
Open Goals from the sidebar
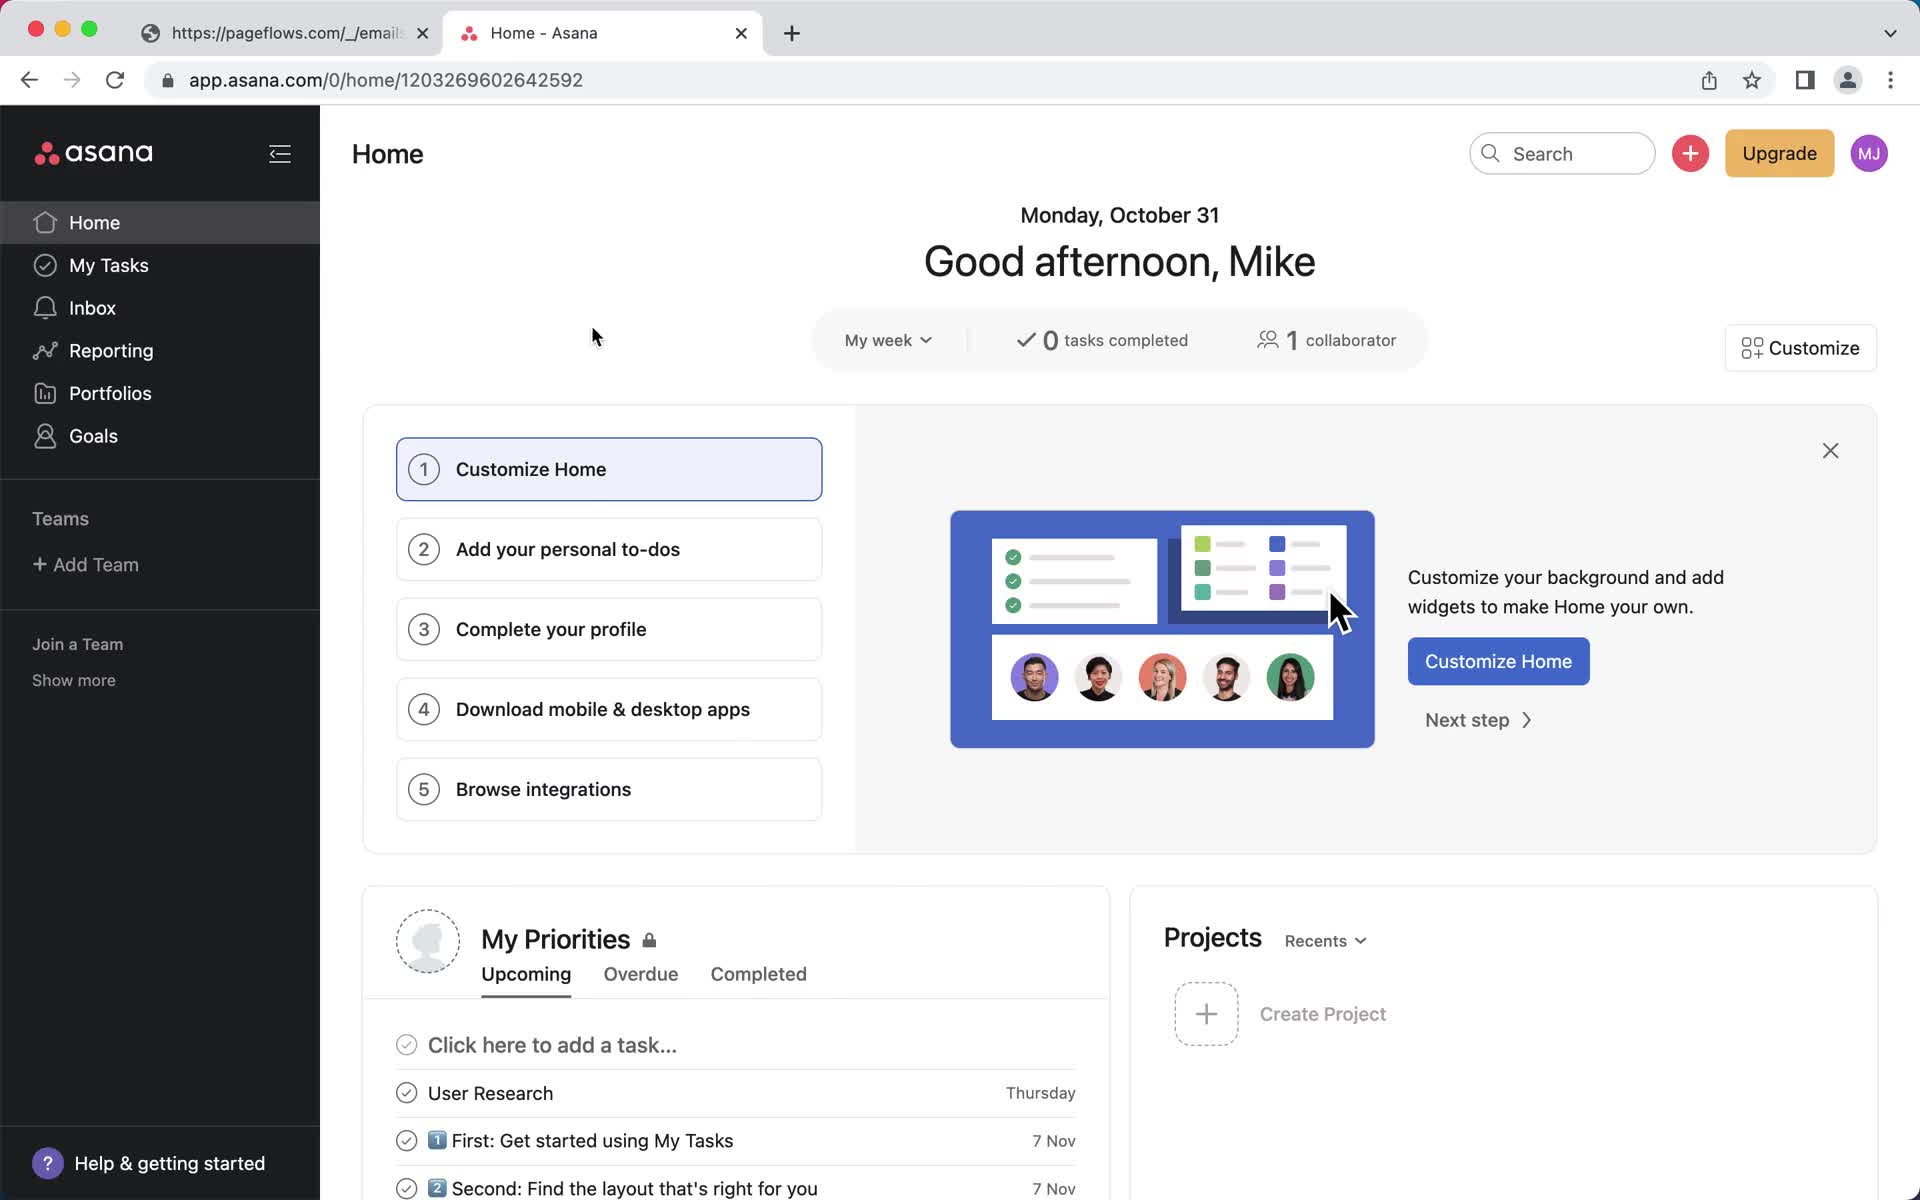click(x=160, y=436)
